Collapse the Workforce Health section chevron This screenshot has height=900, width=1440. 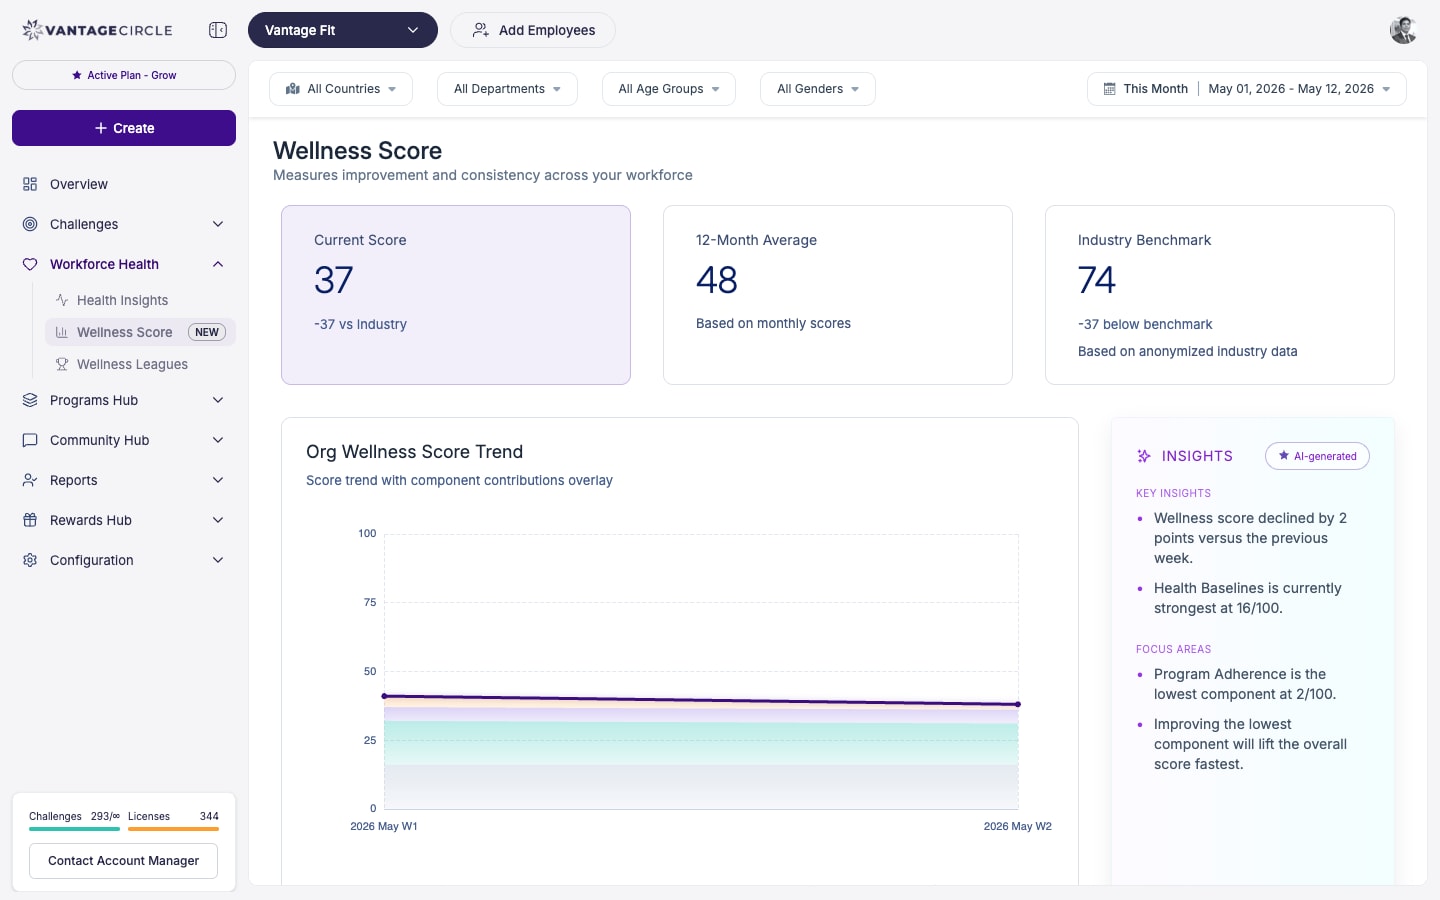click(x=218, y=264)
